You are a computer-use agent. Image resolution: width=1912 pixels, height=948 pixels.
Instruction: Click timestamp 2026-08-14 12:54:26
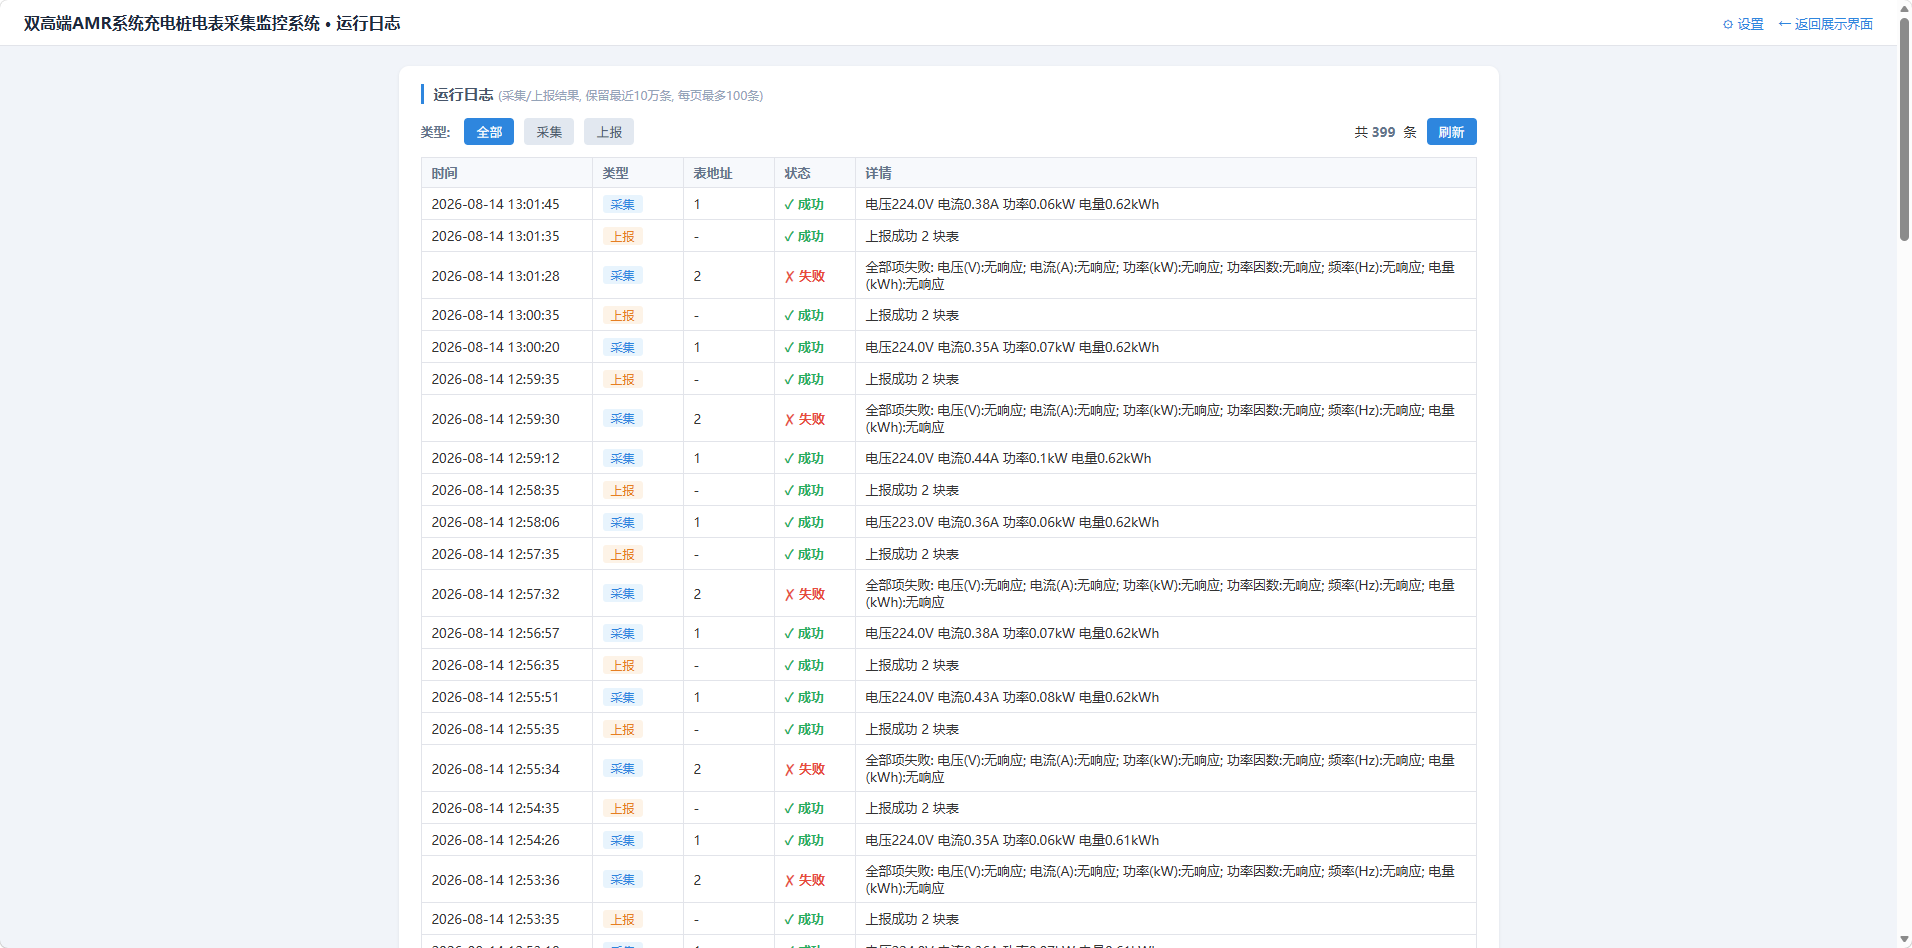pyautogui.click(x=496, y=840)
